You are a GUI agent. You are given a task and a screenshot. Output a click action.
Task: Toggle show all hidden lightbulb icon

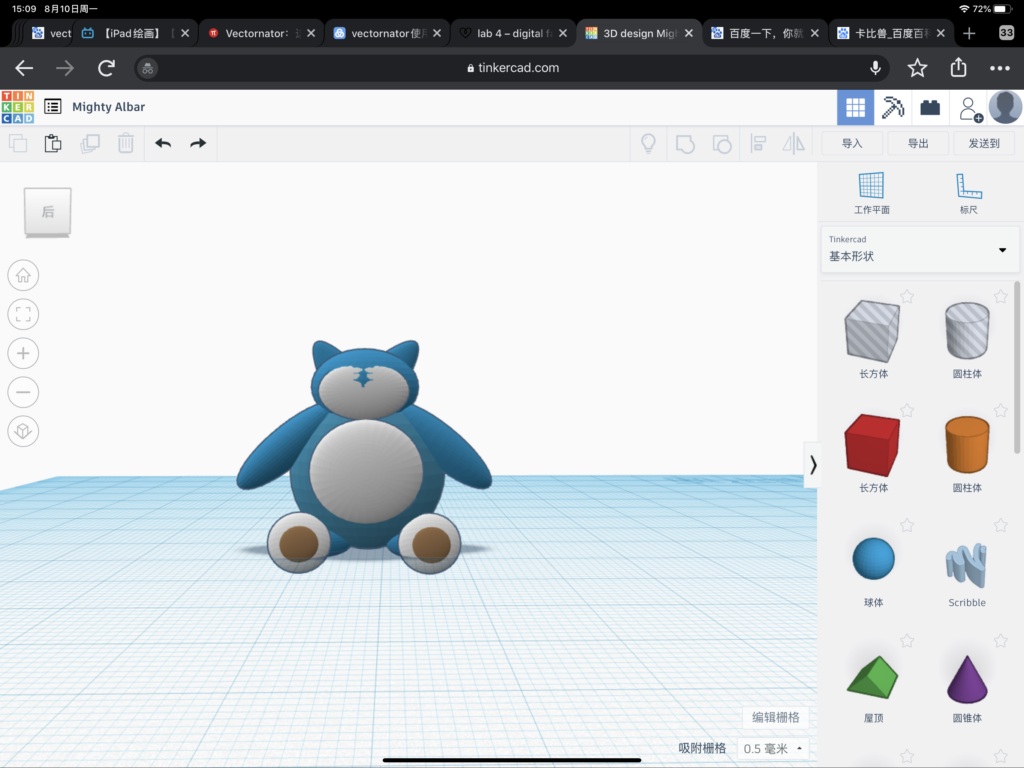(x=648, y=144)
